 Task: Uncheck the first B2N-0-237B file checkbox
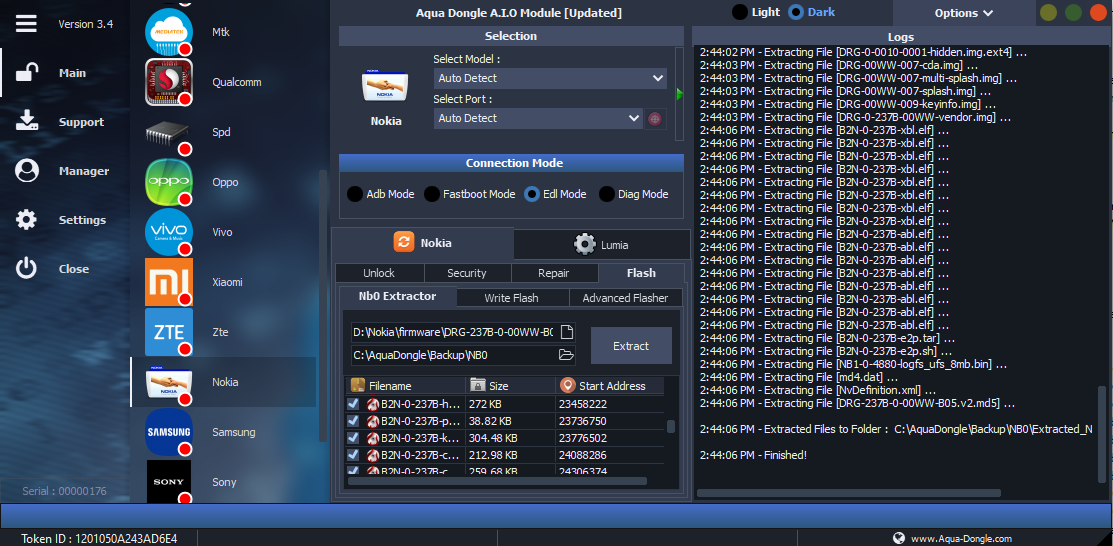353,404
